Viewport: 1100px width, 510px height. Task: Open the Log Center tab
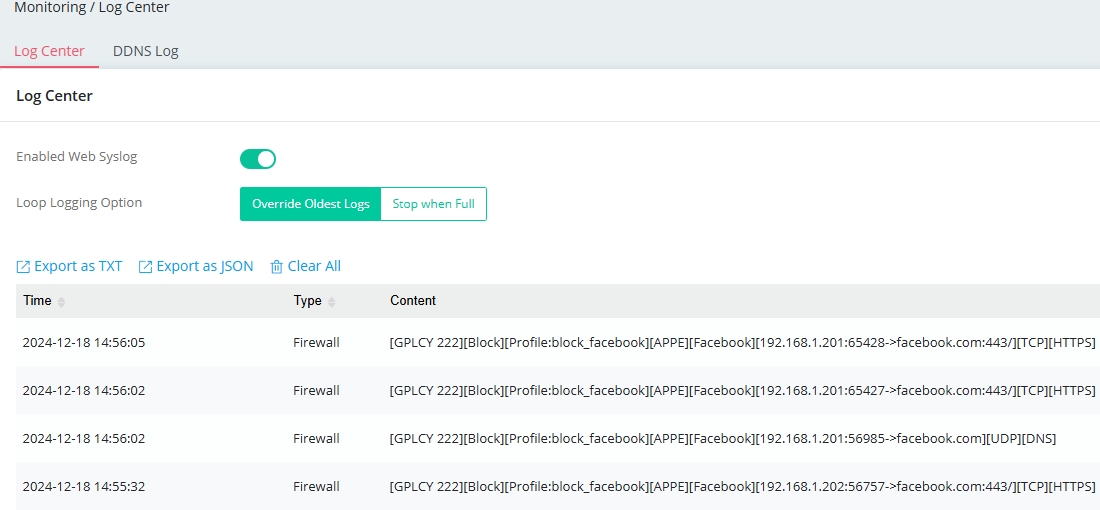click(x=49, y=51)
